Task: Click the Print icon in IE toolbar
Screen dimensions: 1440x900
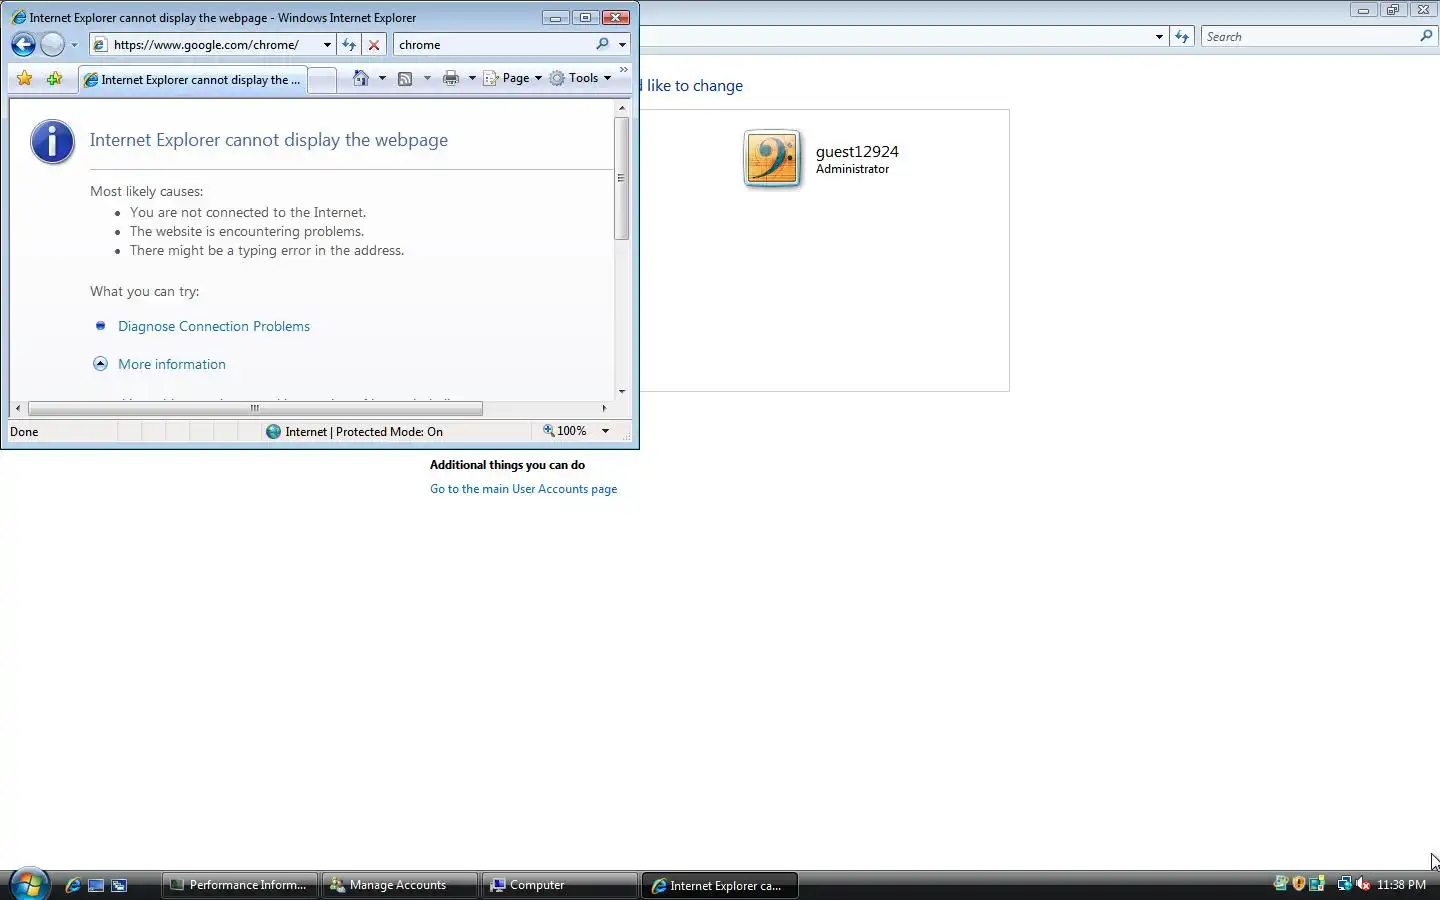Action: click(451, 78)
